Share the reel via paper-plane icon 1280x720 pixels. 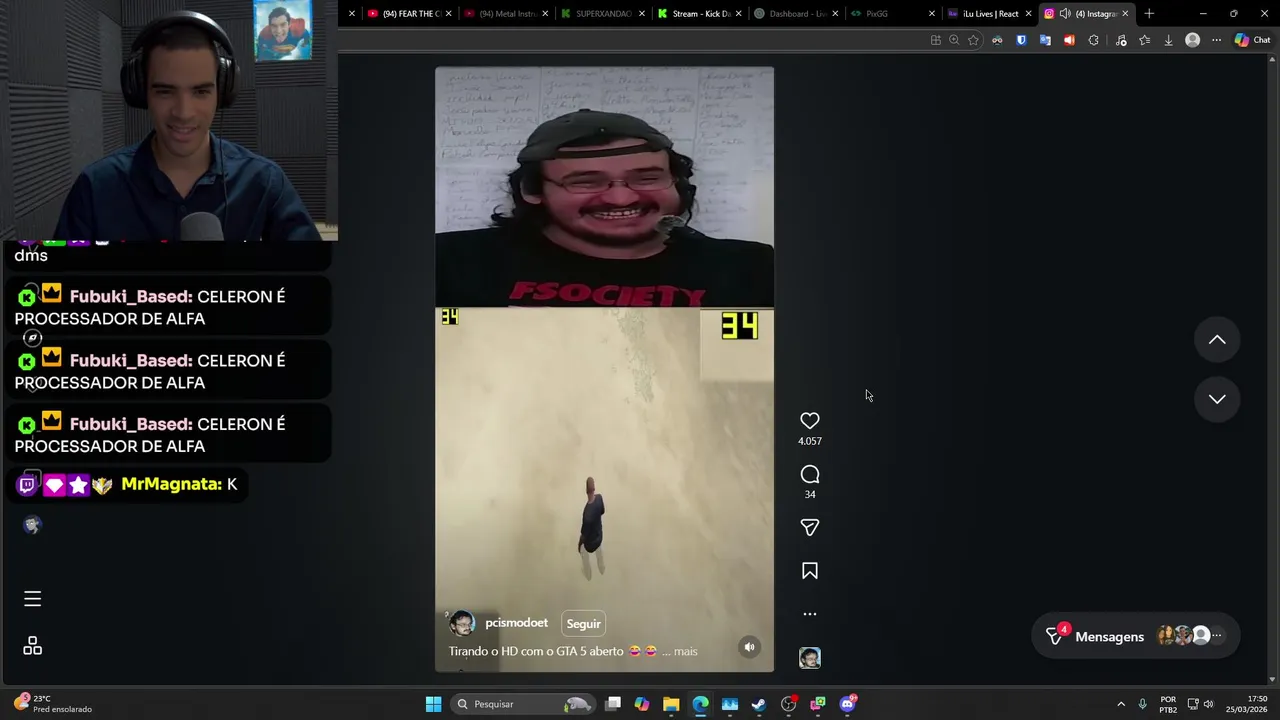point(810,527)
